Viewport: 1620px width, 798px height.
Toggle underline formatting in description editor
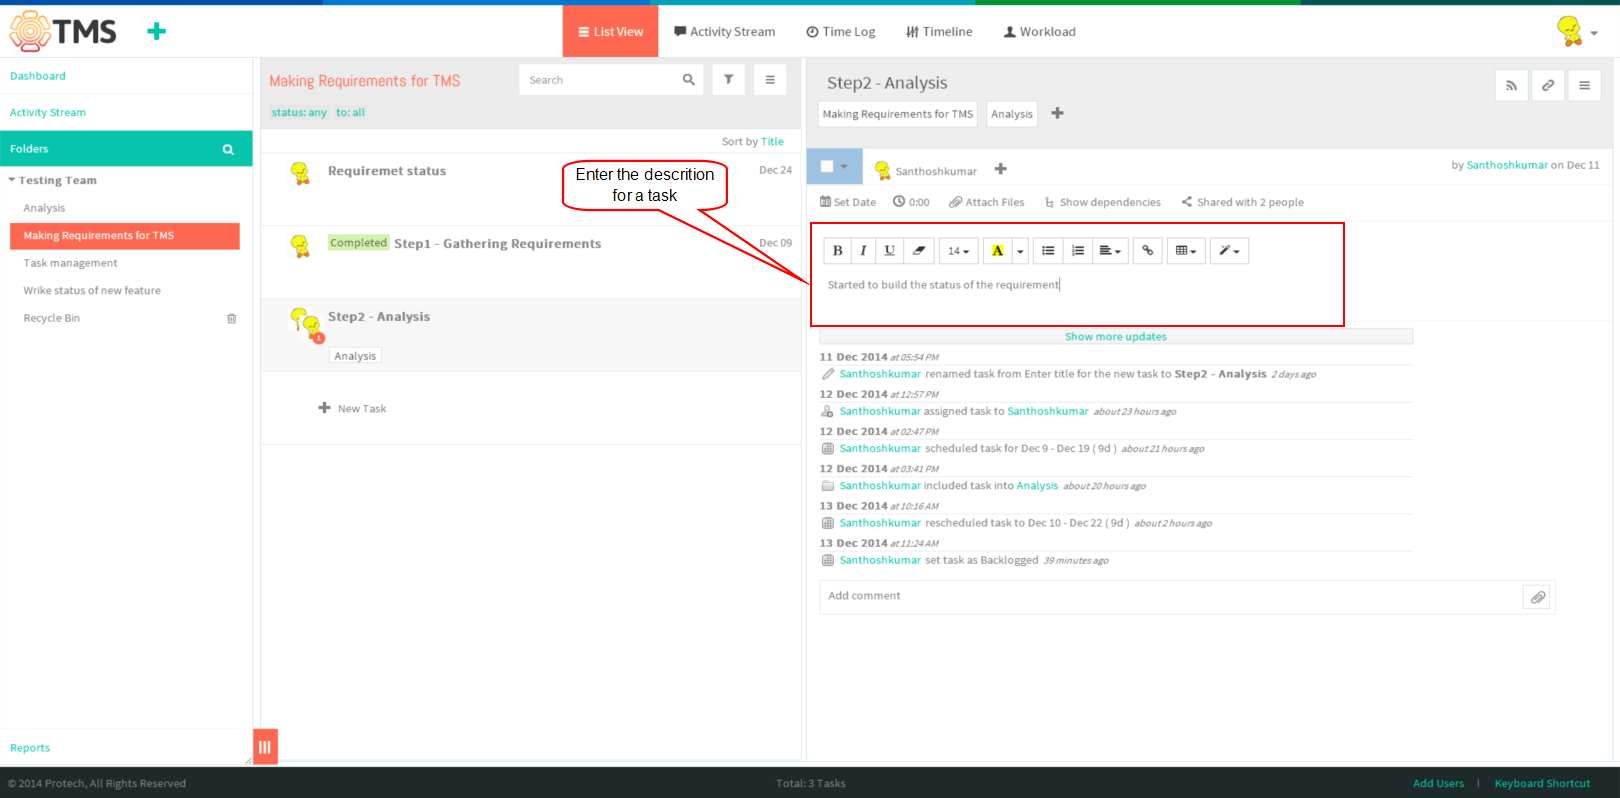coord(889,251)
